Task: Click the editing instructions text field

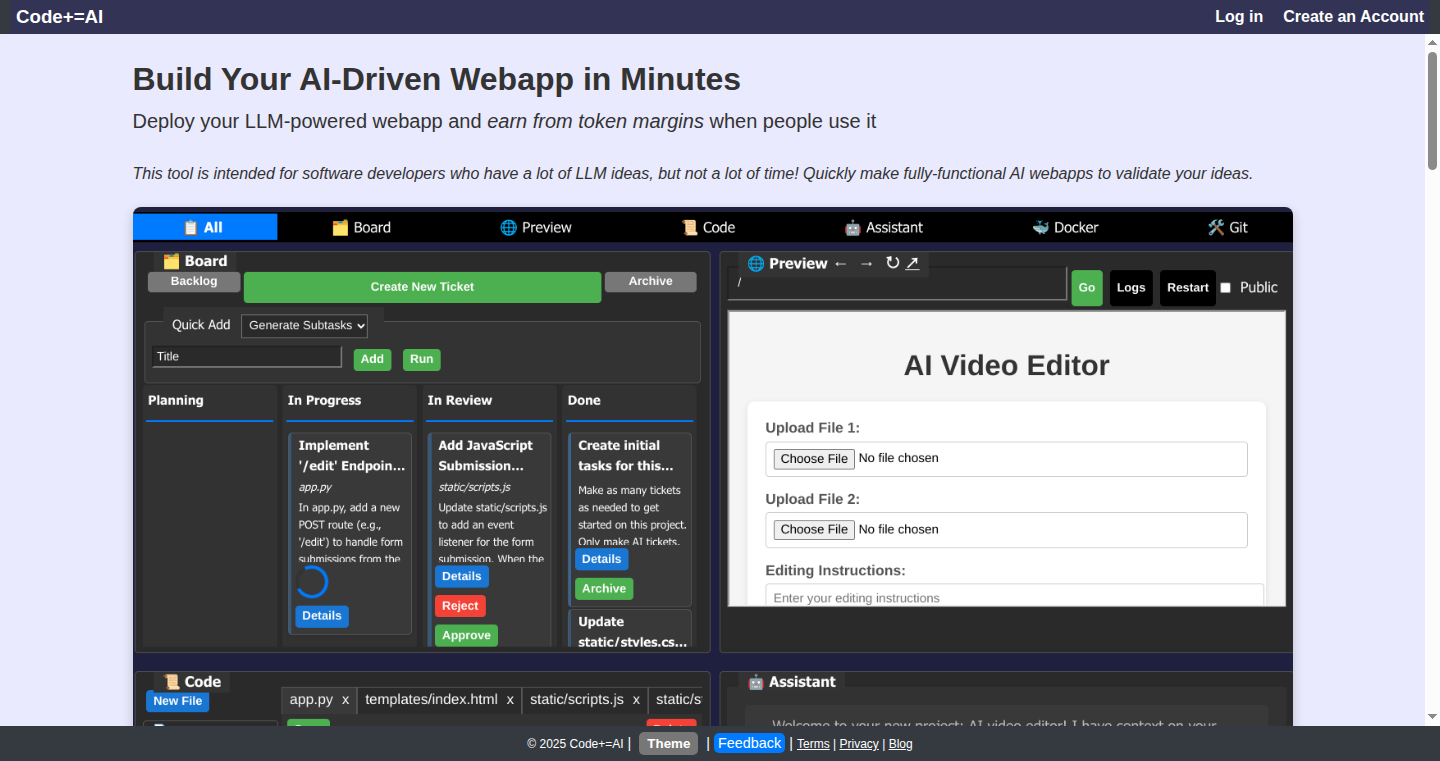Action: pos(1015,596)
